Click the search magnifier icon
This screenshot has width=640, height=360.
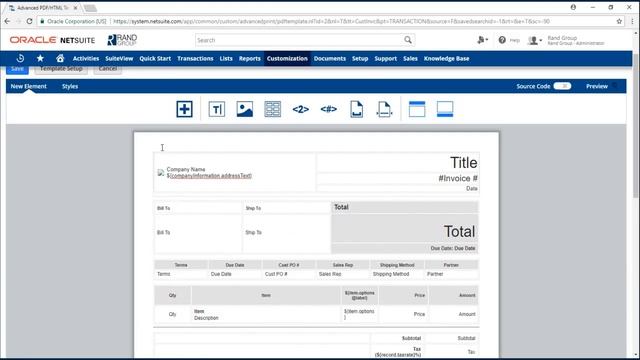click(408, 40)
